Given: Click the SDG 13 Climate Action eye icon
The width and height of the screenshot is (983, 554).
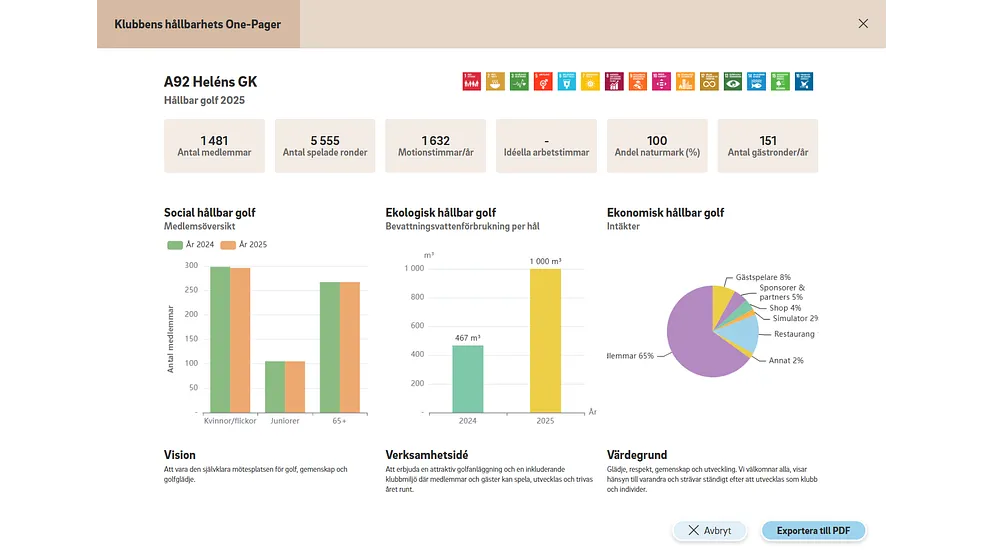Looking at the screenshot, I should (733, 81).
